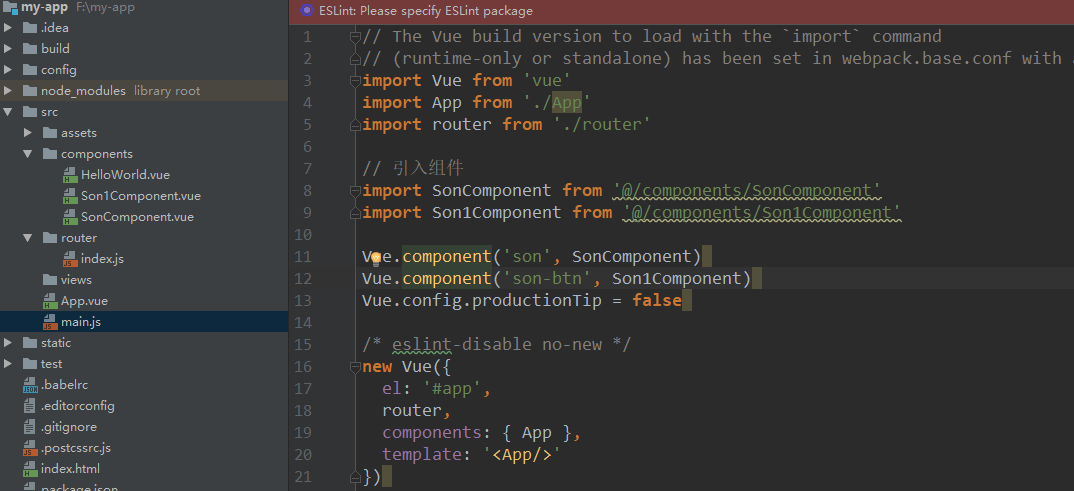The width and height of the screenshot is (1074, 491).
Task: Collapse the router folder arrow
Action: (28, 238)
